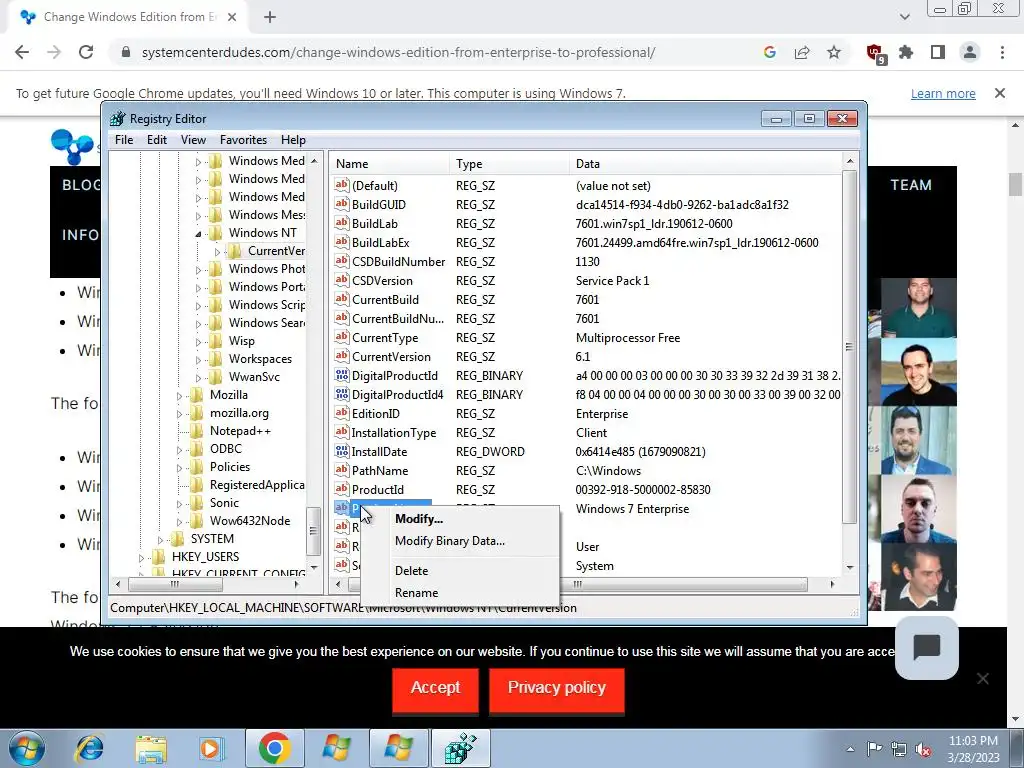Click the CSDBuildNumber value icon
The width and height of the screenshot is (1024, 768).
(342, 261)
